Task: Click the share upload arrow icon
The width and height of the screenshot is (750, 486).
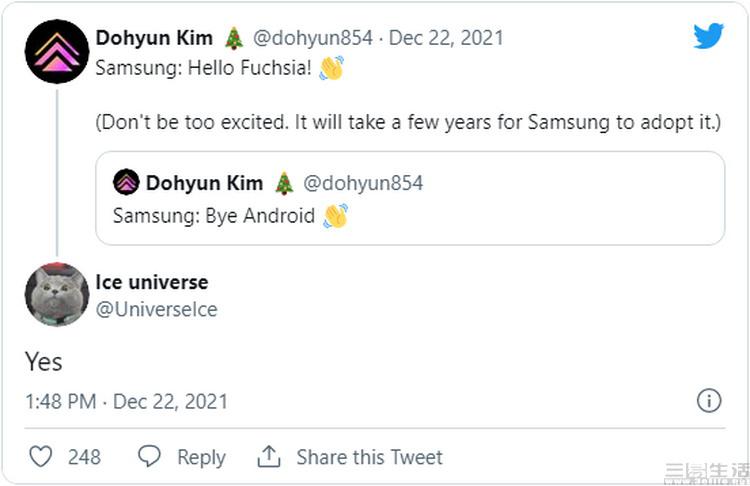Action: click(269, 457)
